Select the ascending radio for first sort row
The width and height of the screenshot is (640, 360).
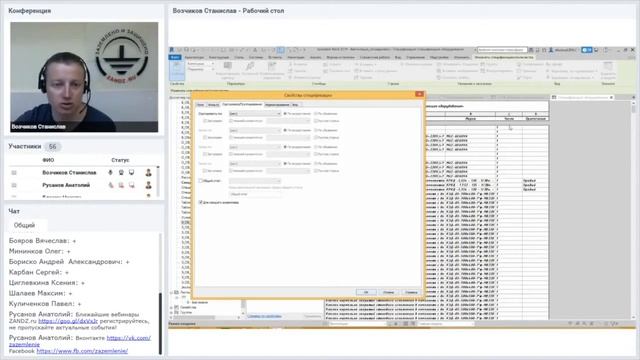coord(285,113)
